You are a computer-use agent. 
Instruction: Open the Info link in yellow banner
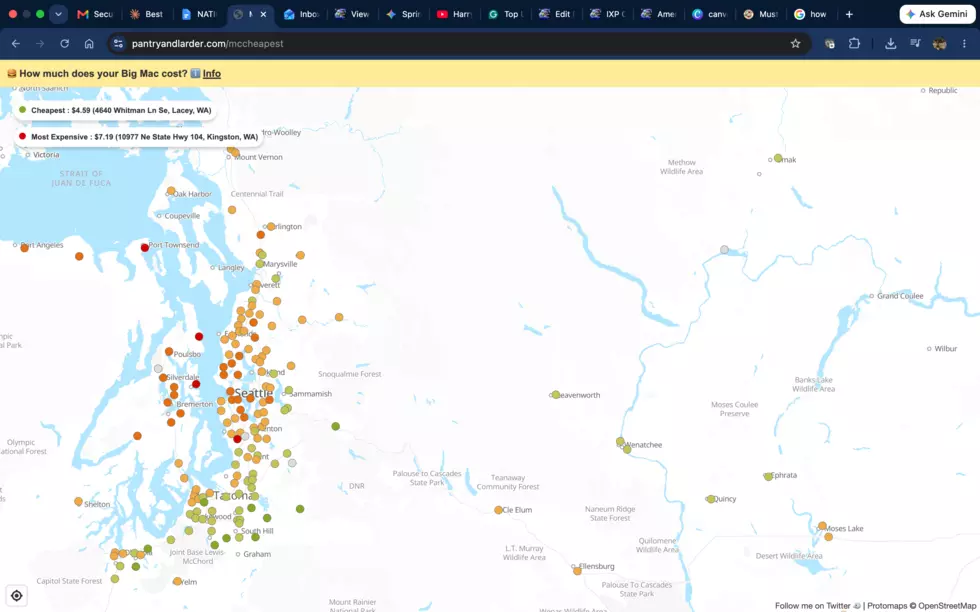[x=211, y=74]
